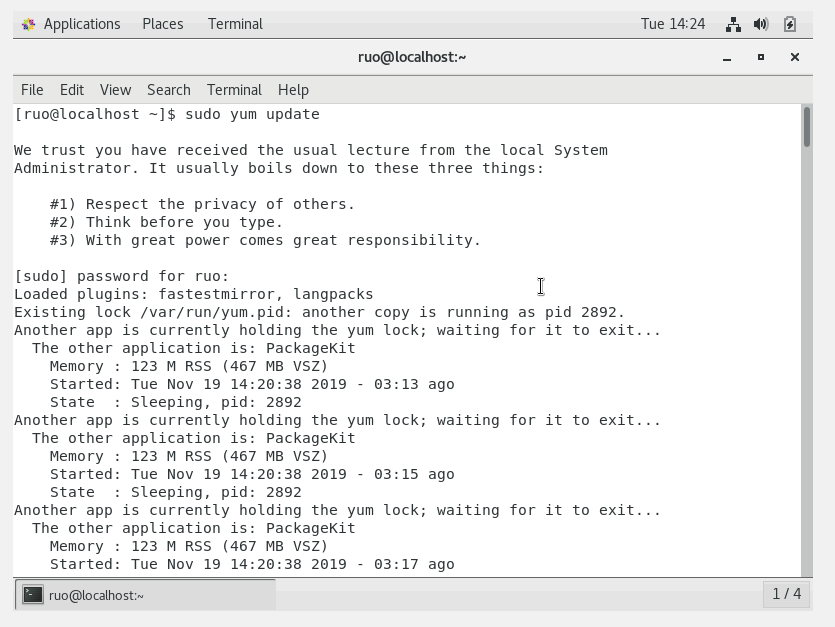Open the Help menu
835x627 pixels.
tap(293, 90)
